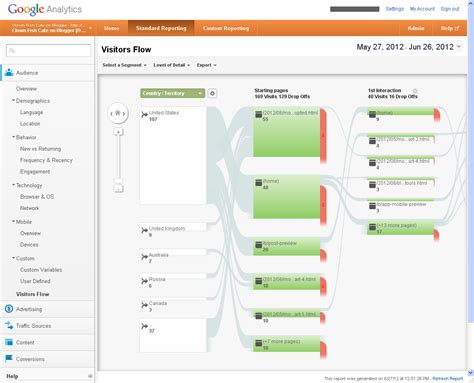The width and height of the screenshot is (474, 383).
Task: Open the Custom Variables report
Action: [x=41, y=270]
